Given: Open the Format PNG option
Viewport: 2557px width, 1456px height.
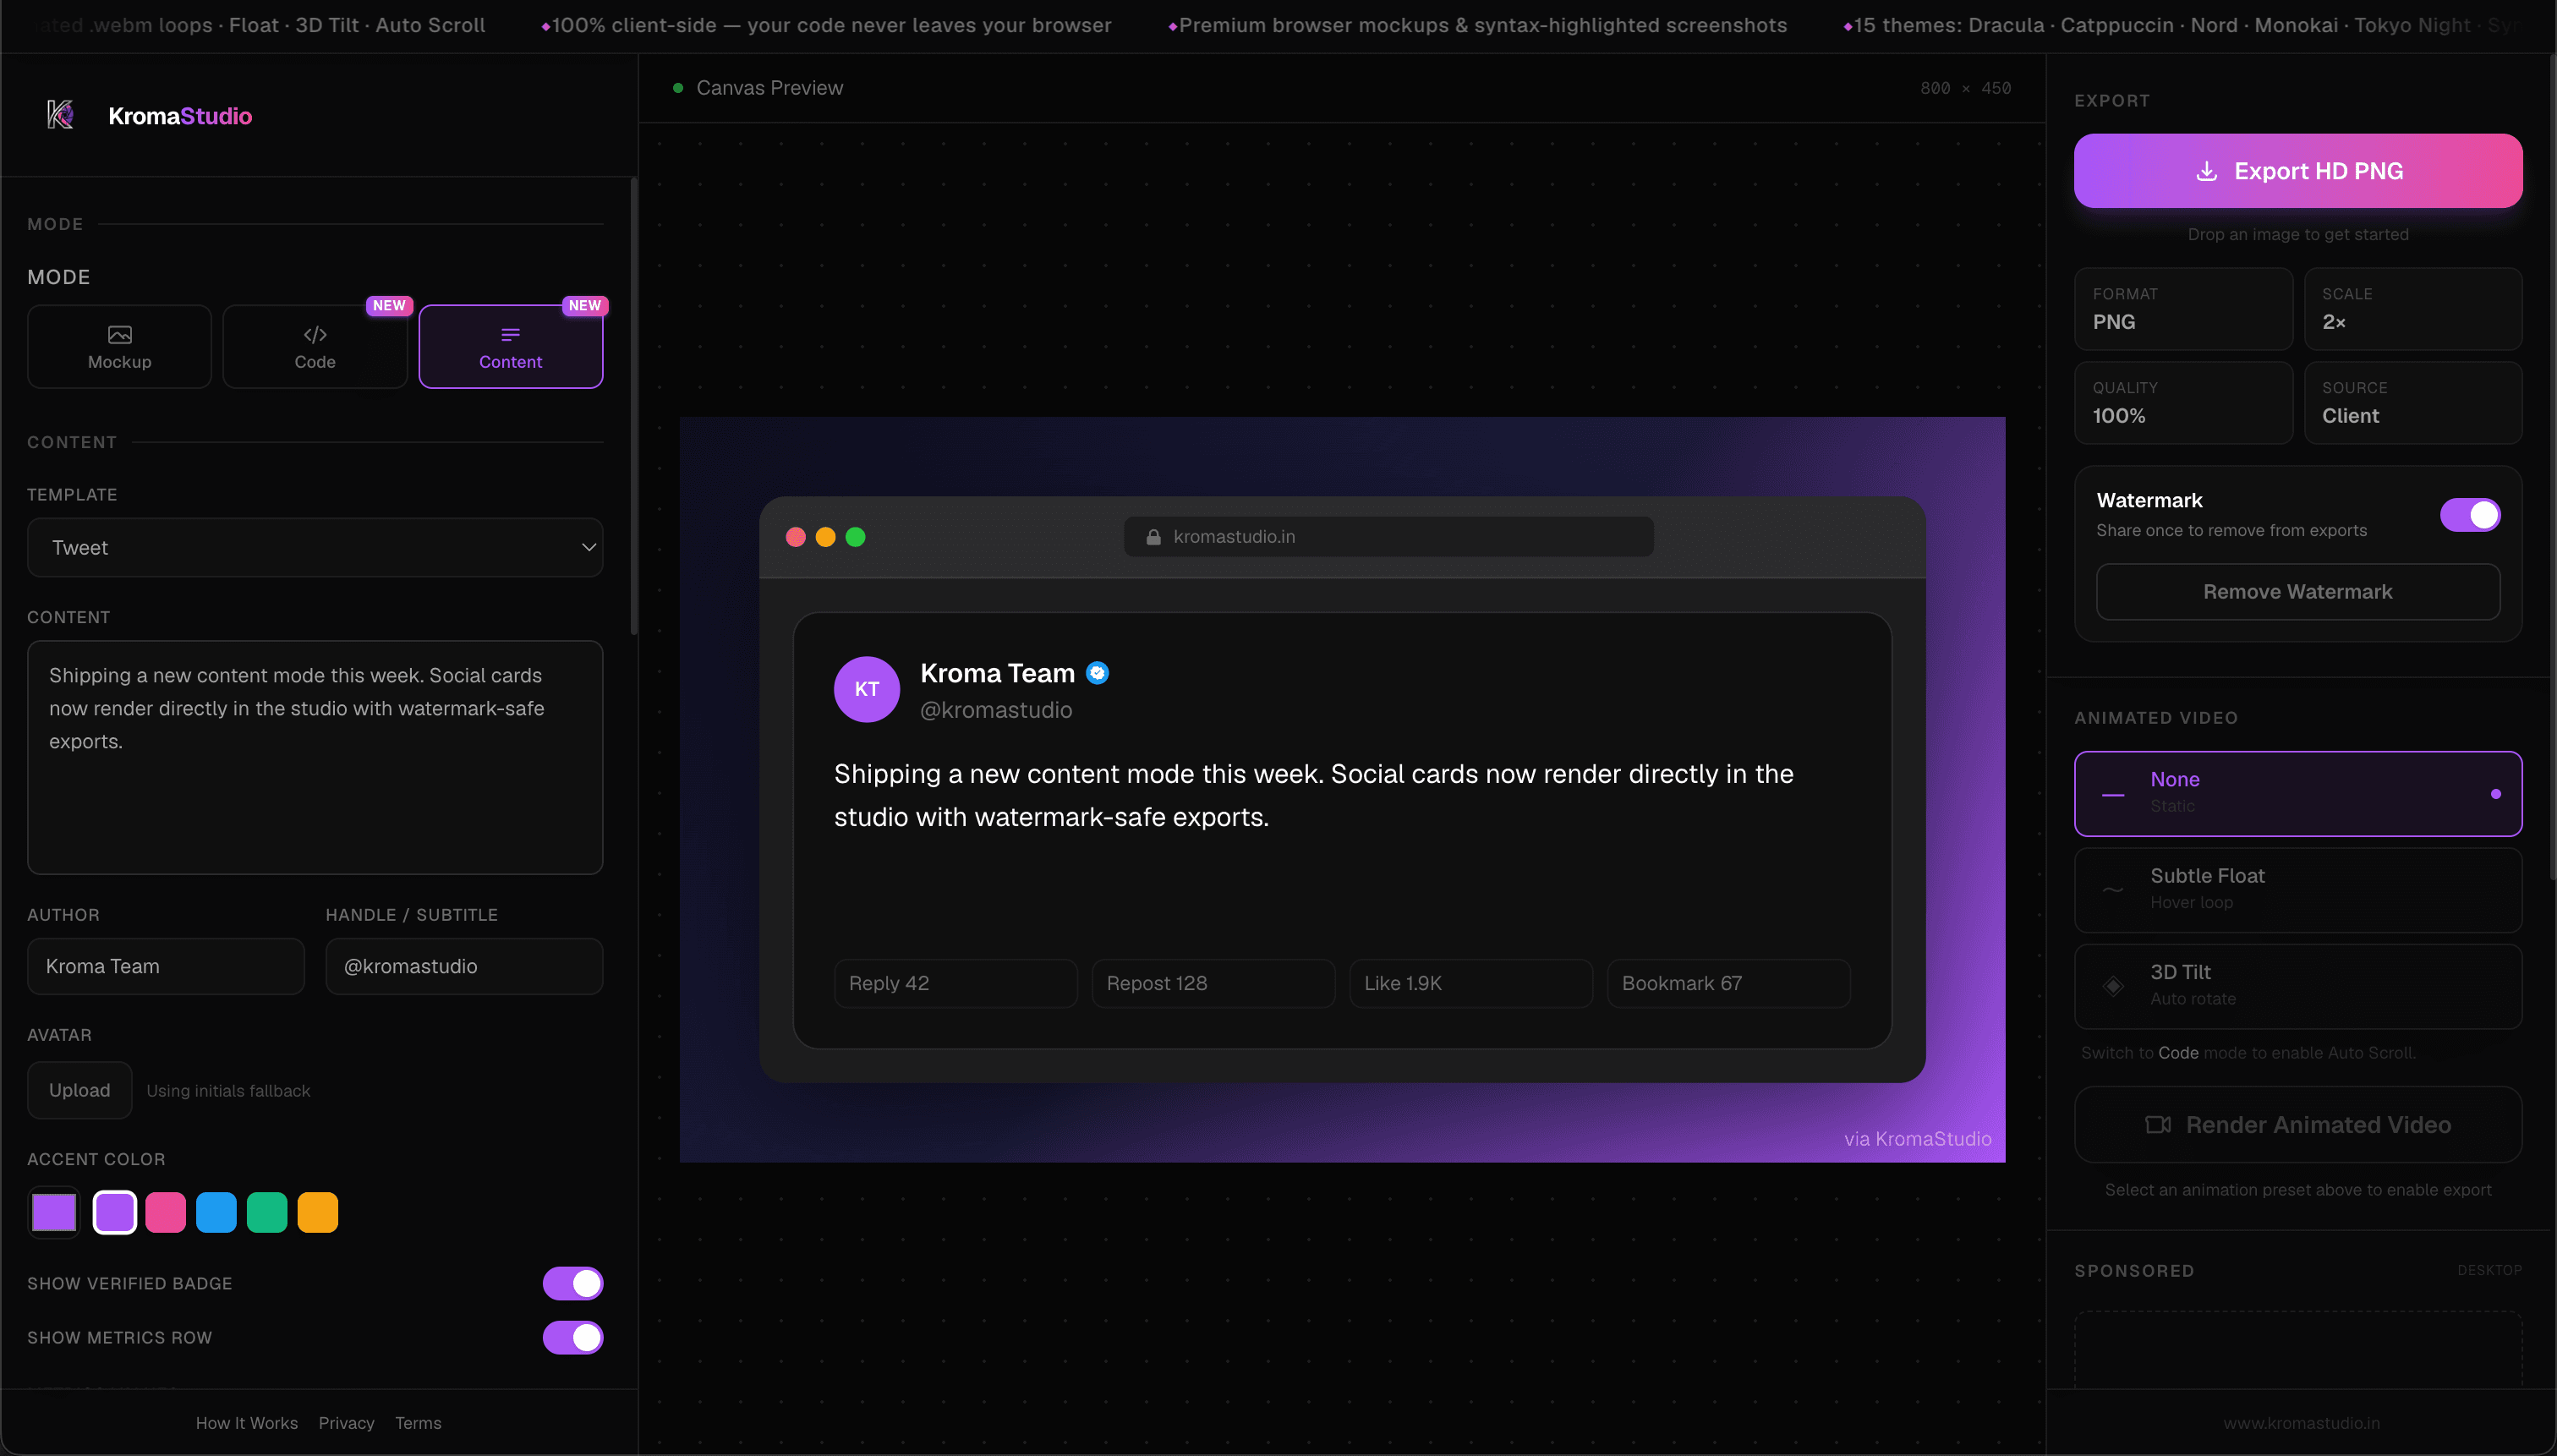Looking at the screenshot, I should tap(2183, 309).
